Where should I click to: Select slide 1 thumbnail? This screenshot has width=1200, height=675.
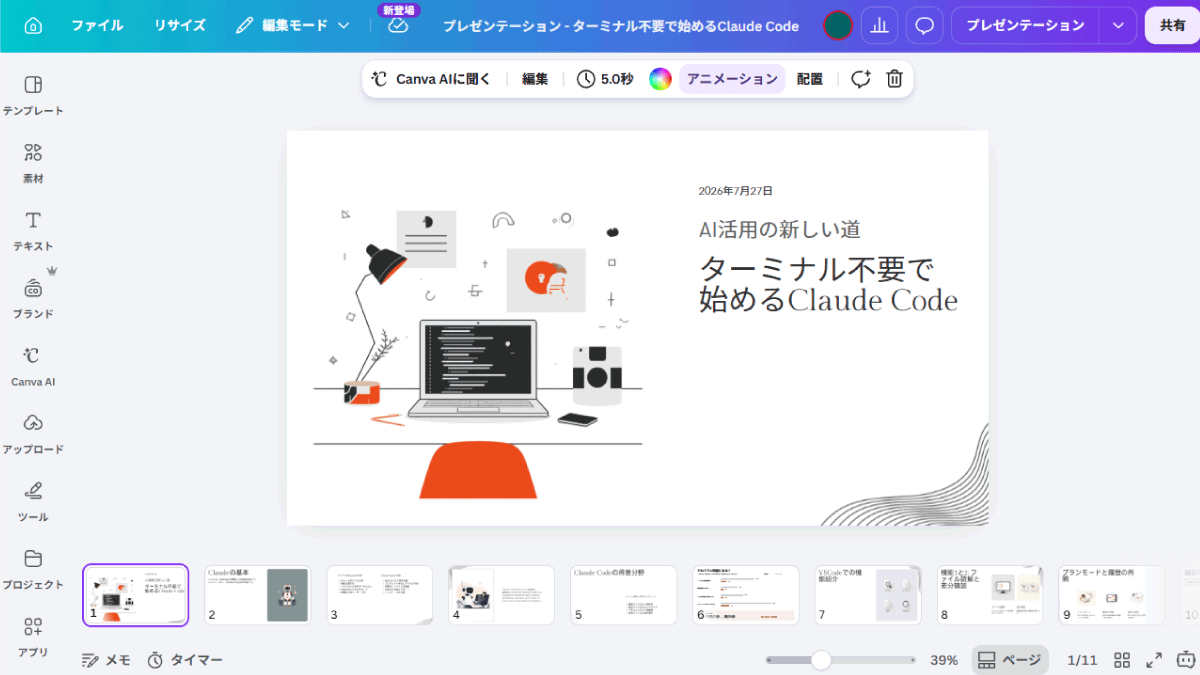(x=135, y=595)
